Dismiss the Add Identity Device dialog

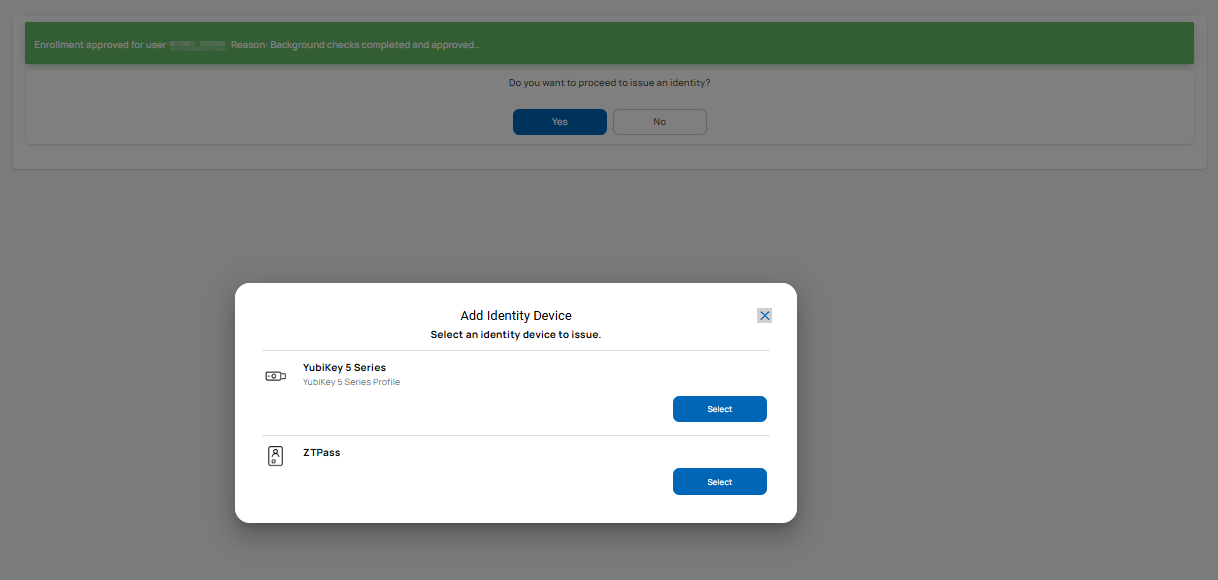764,315
